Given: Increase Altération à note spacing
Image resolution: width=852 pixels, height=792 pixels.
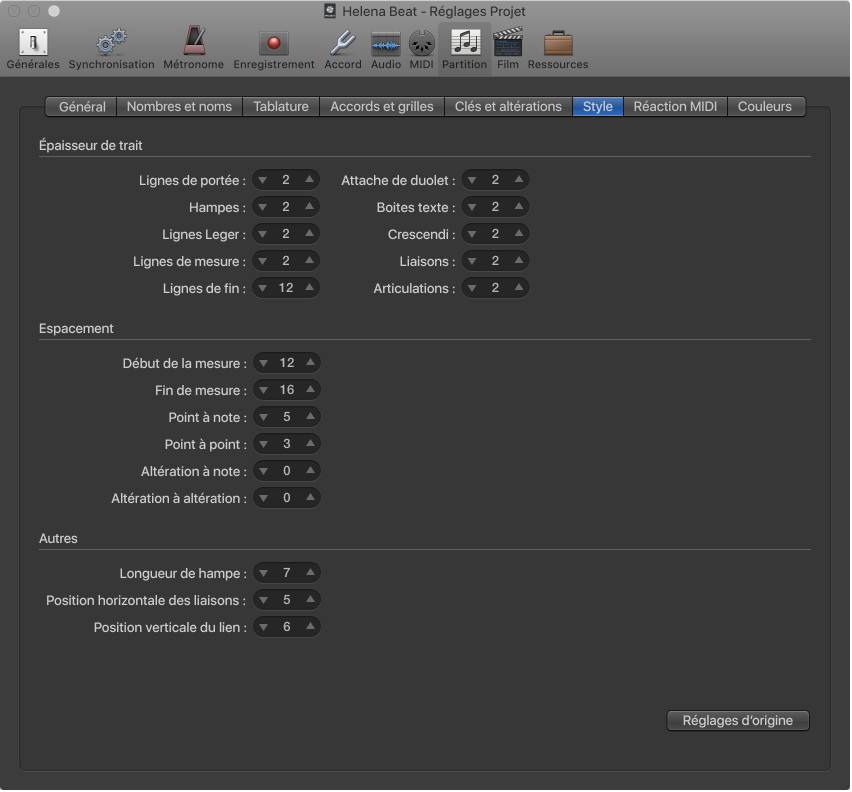Looking at the screenshot, I should point(310,471).
